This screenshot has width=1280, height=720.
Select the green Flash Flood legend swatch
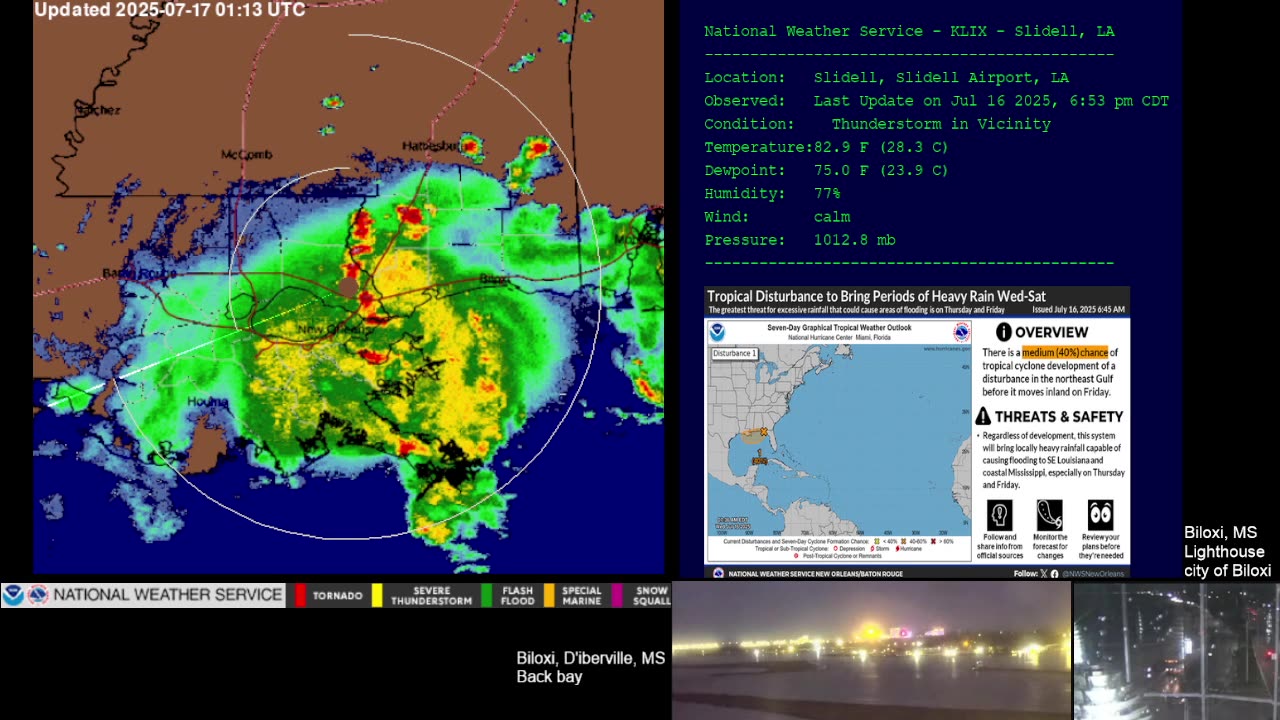click(x=487, y=595)
